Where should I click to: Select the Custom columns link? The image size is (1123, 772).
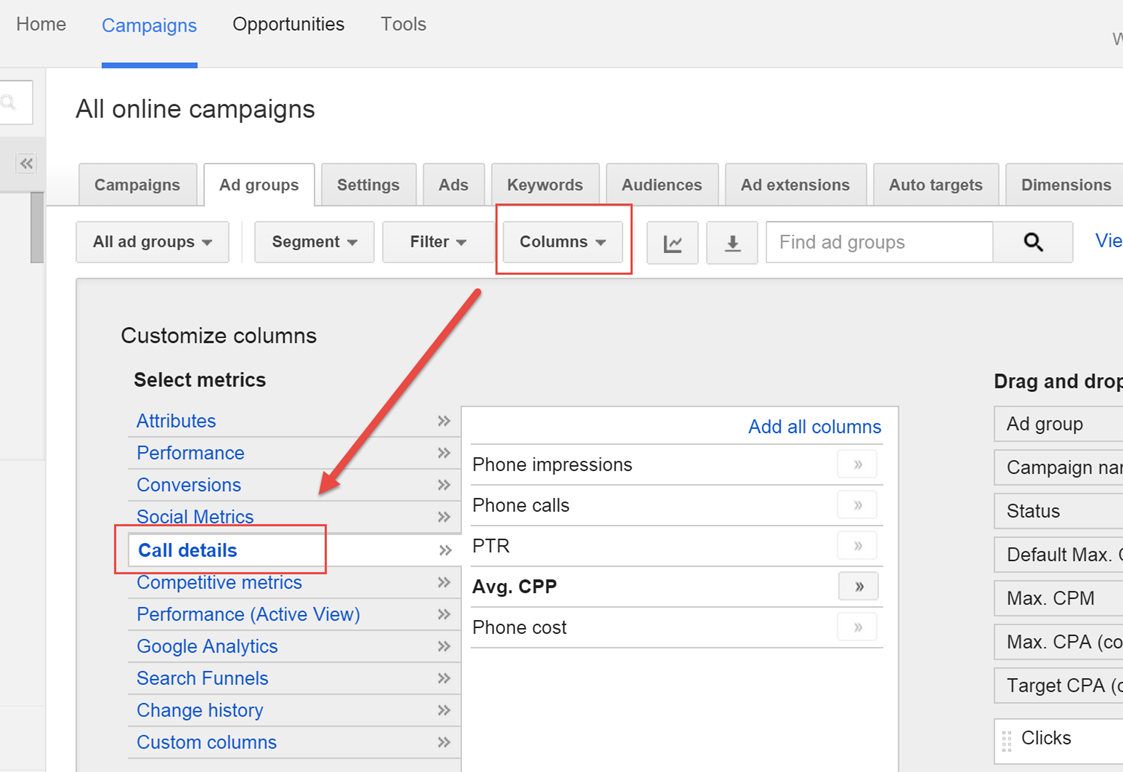click(206, 742)
